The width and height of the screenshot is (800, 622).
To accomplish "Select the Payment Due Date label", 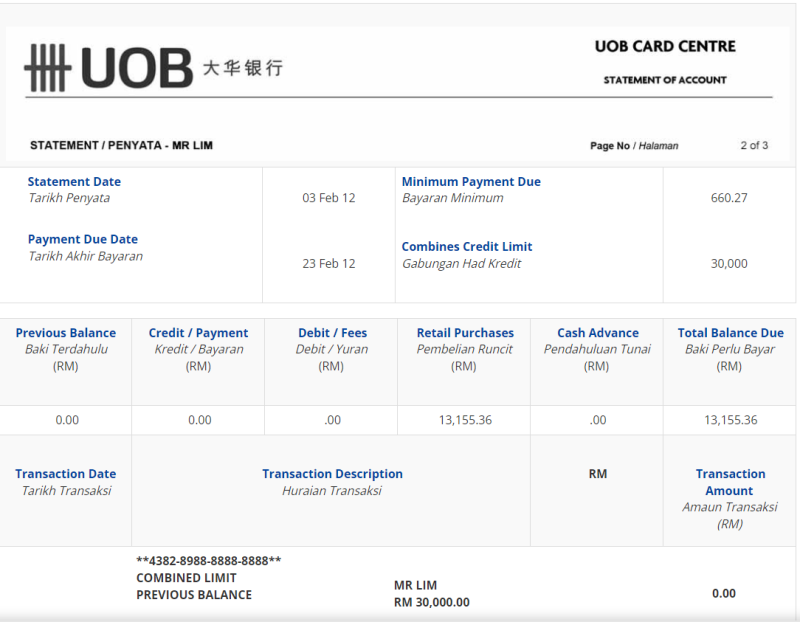I will 83,240.
